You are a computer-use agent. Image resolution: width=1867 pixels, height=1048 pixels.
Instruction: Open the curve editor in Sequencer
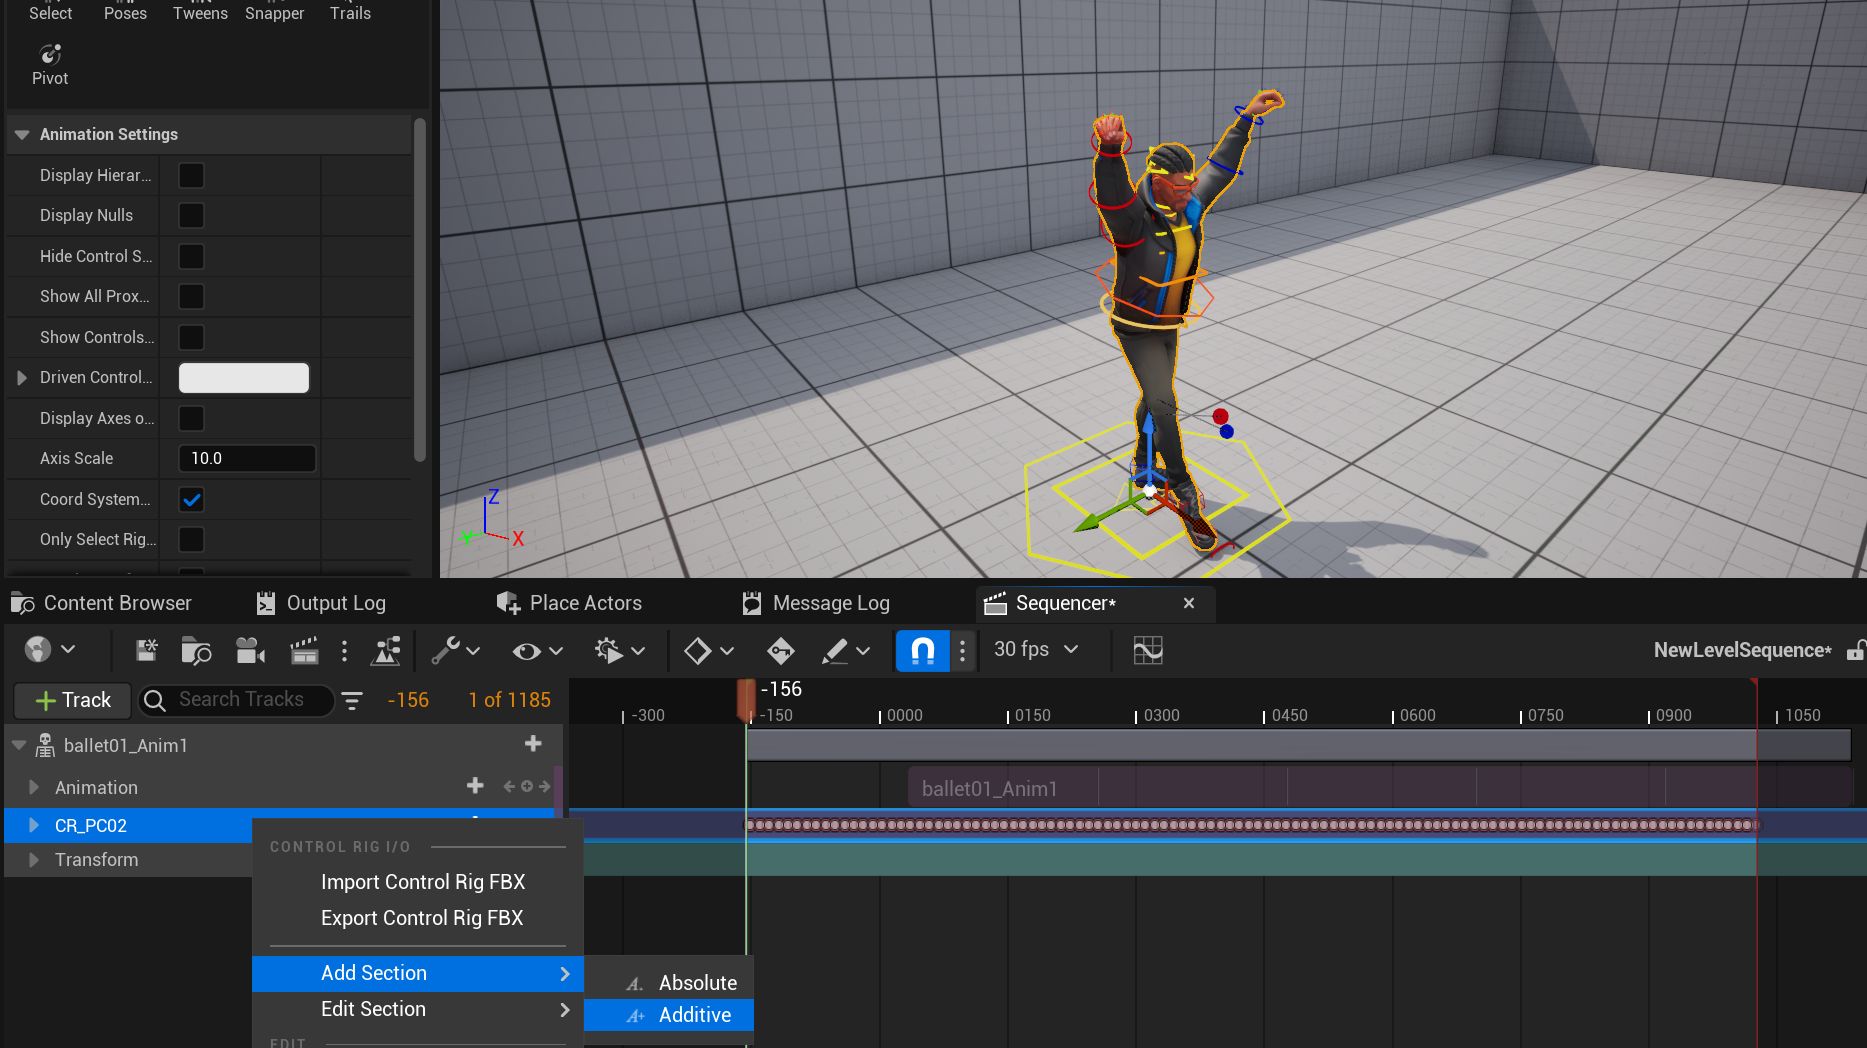click(x=1147, y=651)
